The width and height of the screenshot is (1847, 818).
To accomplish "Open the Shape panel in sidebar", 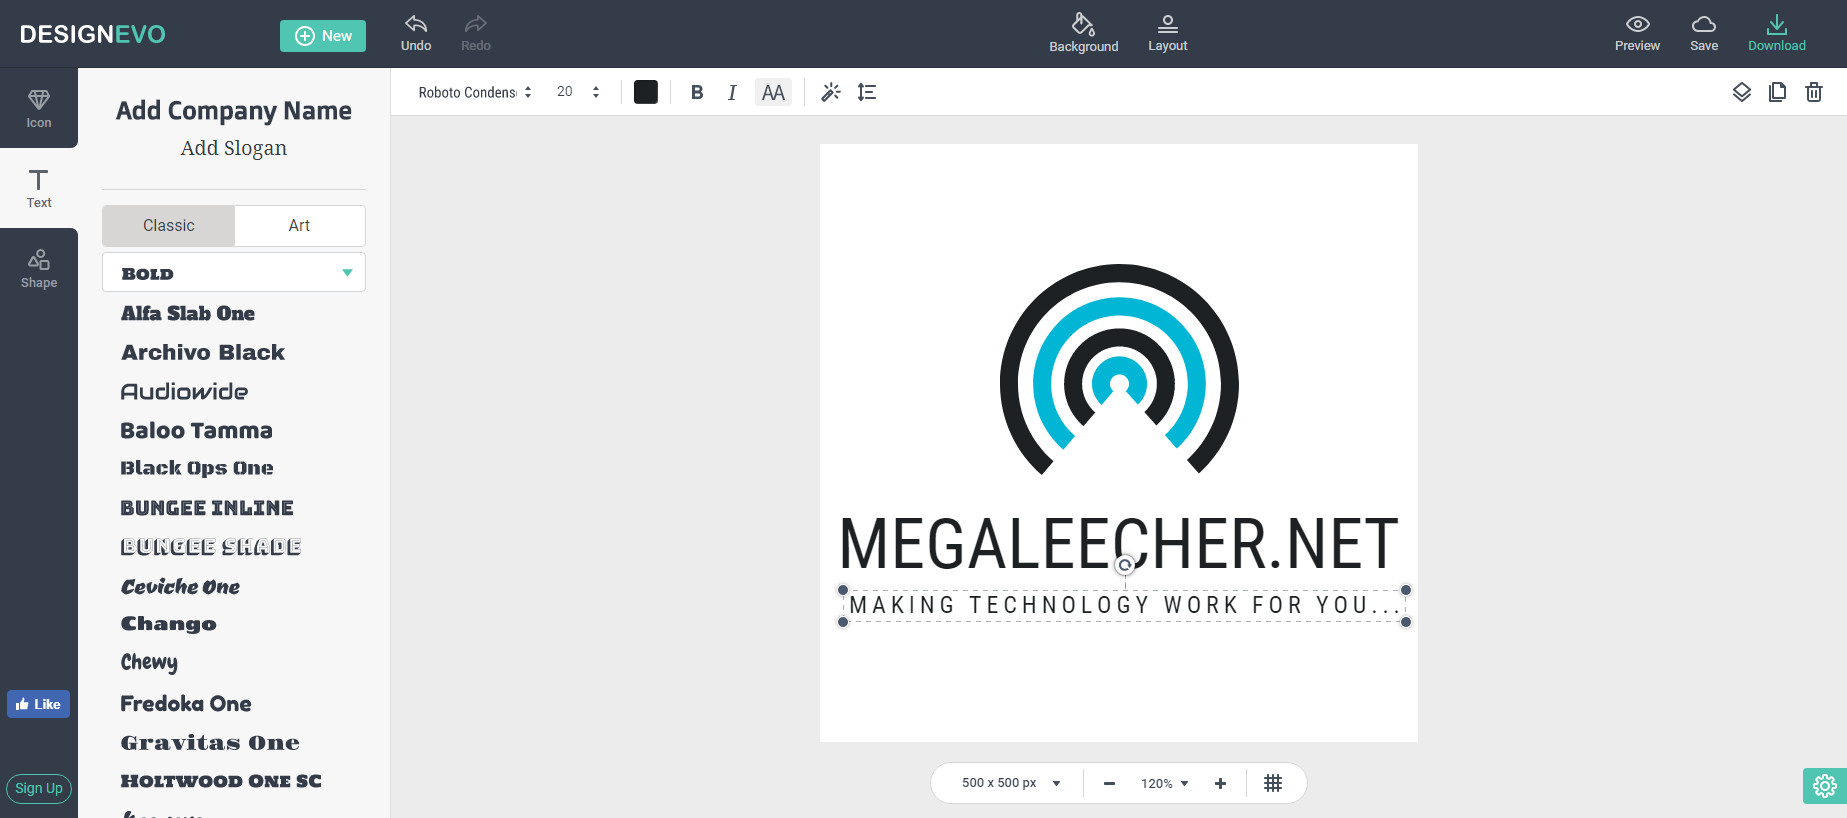I will click(39, 268).
